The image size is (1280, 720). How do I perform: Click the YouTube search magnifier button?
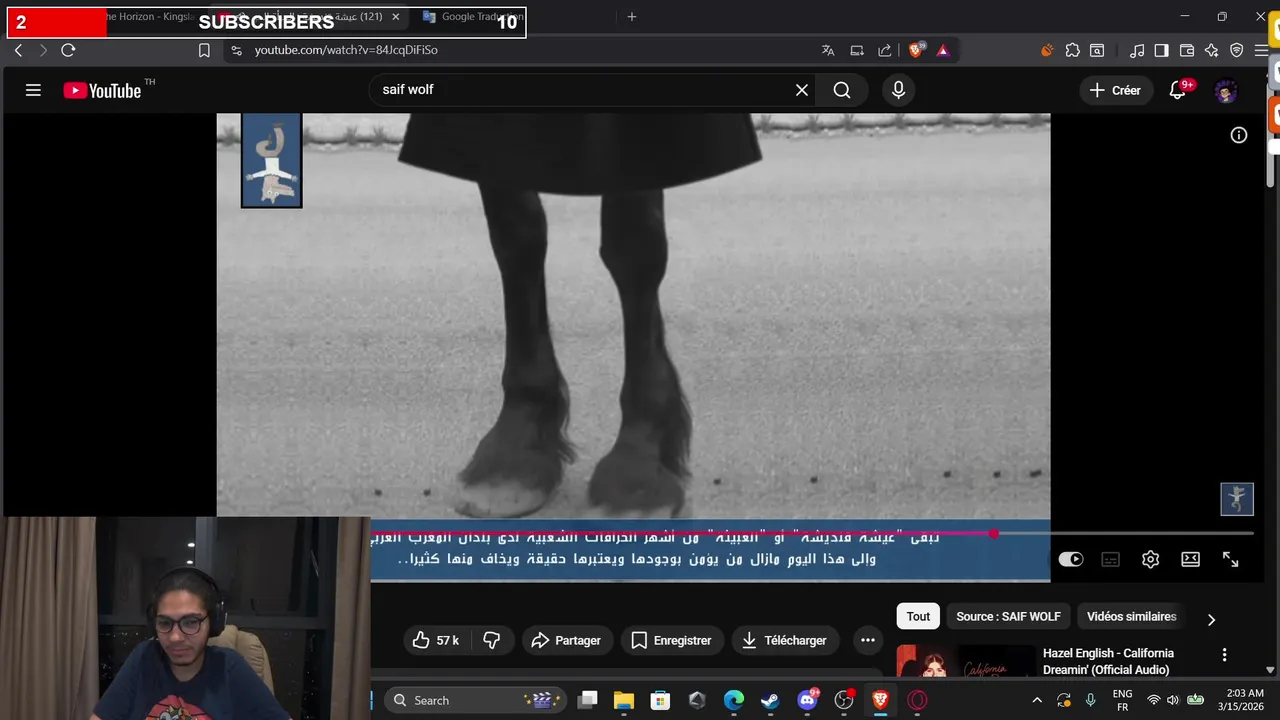pyautogui.click(x=842, y=90)
